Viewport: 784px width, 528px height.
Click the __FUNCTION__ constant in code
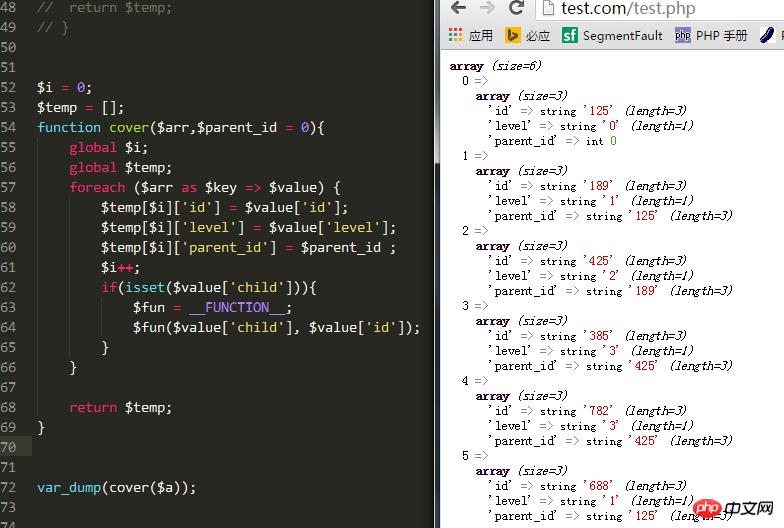coord(236,308)
